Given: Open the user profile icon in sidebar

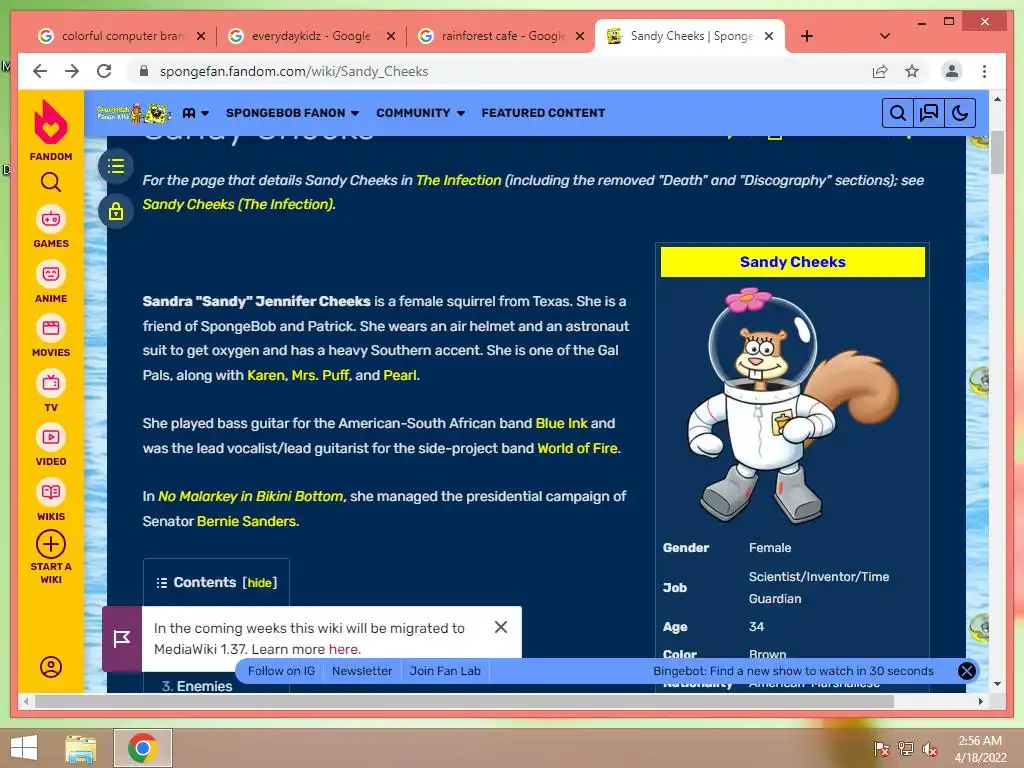Looking at the screenshot, I should (x=51, y=667).
